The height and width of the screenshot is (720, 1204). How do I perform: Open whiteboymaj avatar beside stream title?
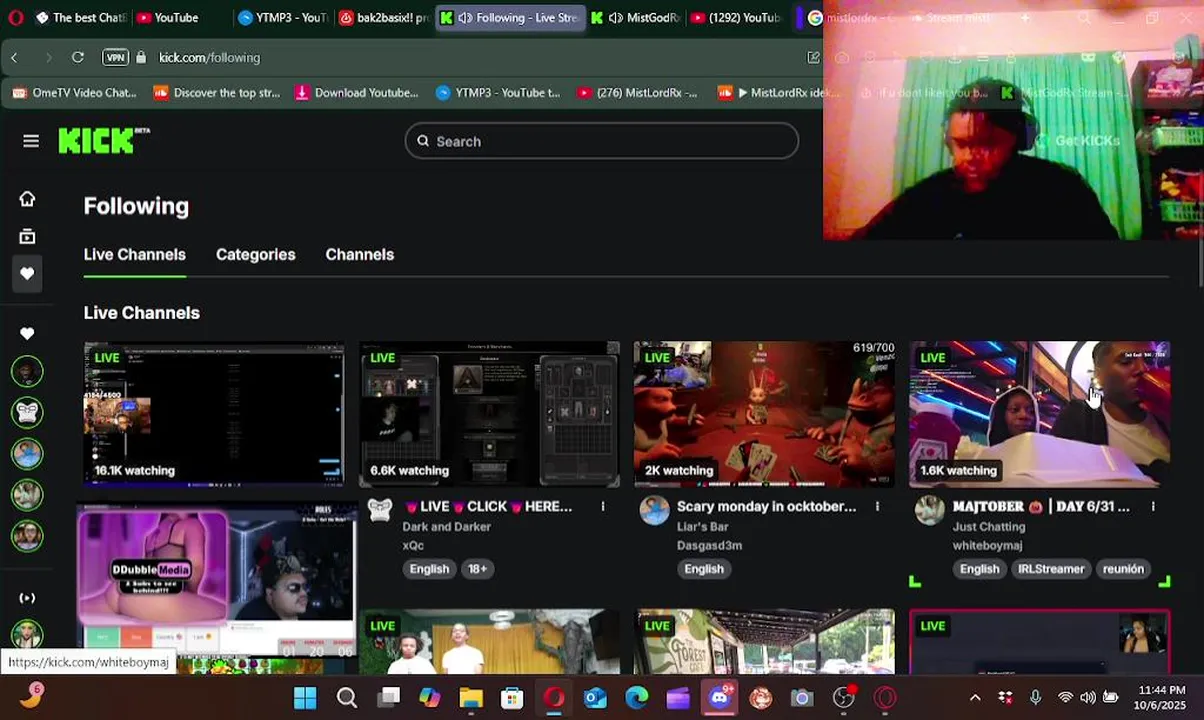[x=930, y=510]
